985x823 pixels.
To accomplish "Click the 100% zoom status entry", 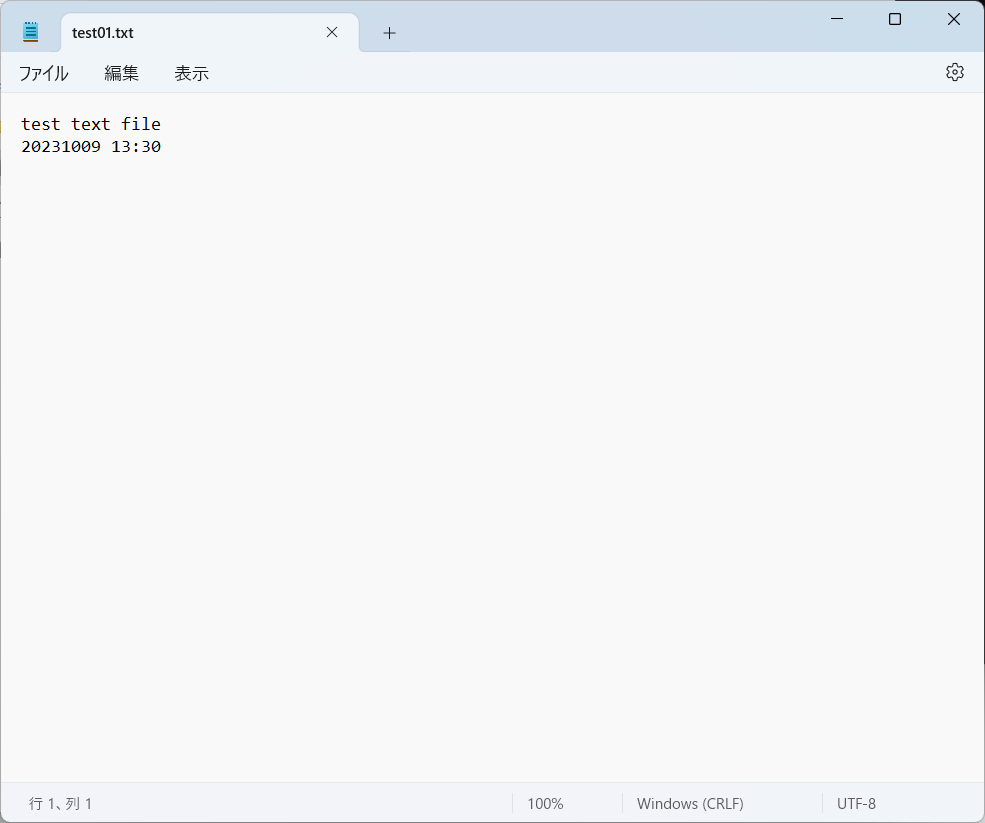I will coord(545,804).
